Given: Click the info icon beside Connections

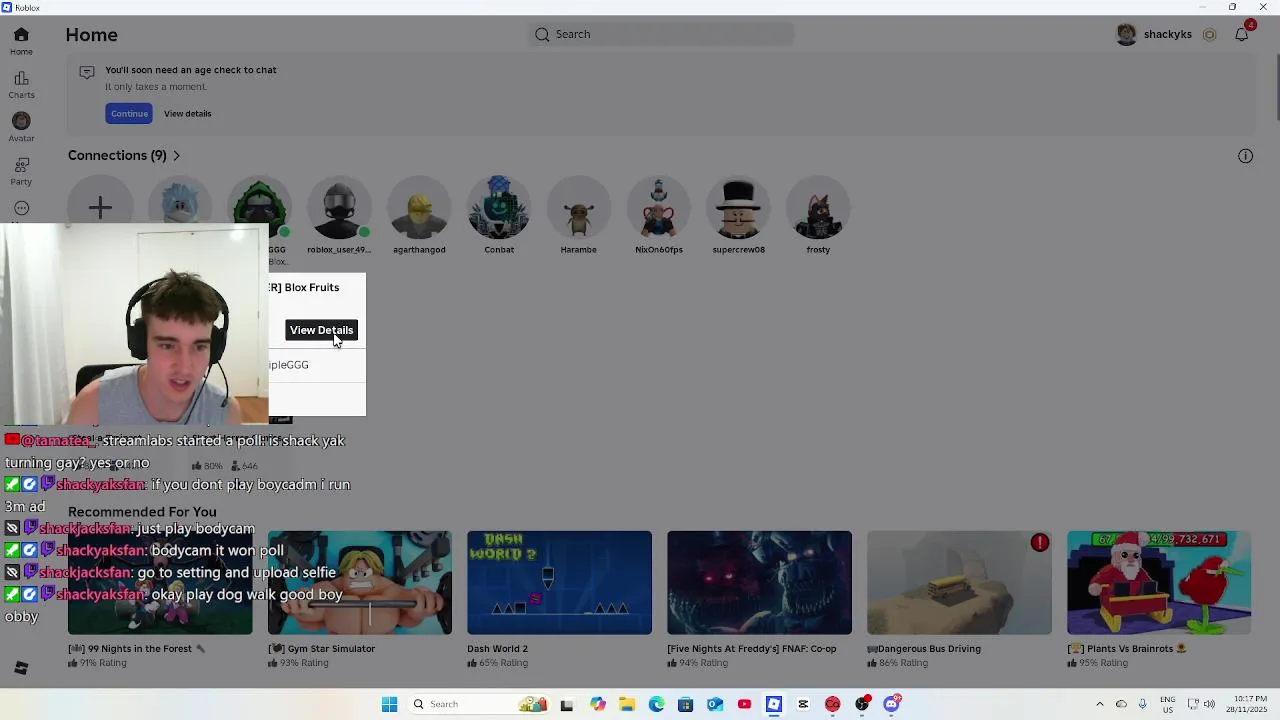Looking at the screenshot, I should pos(1245,156).
